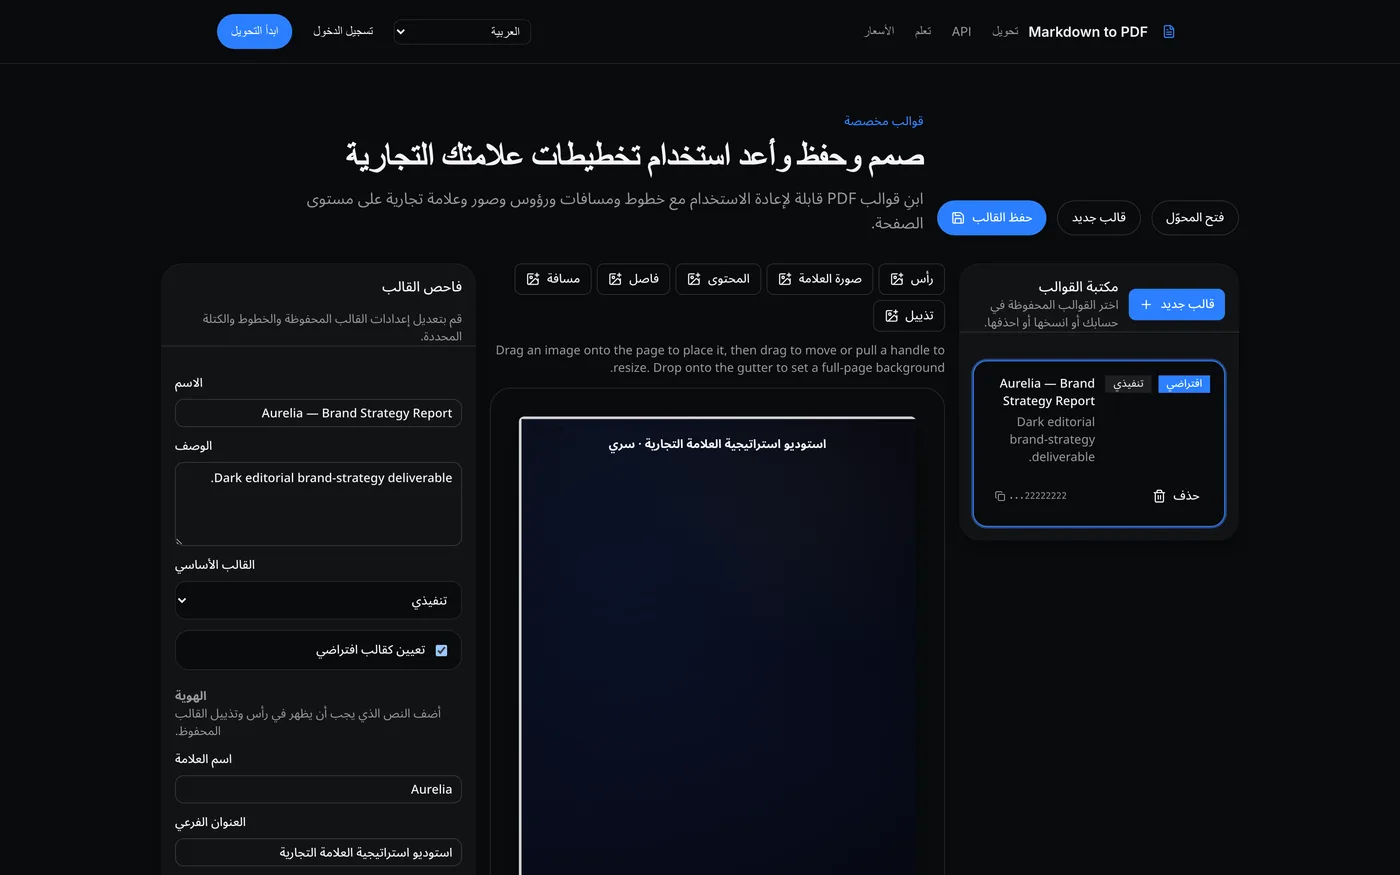Add a المحتوى content block
Viewport: 1400px width, 875px height.
718,279
